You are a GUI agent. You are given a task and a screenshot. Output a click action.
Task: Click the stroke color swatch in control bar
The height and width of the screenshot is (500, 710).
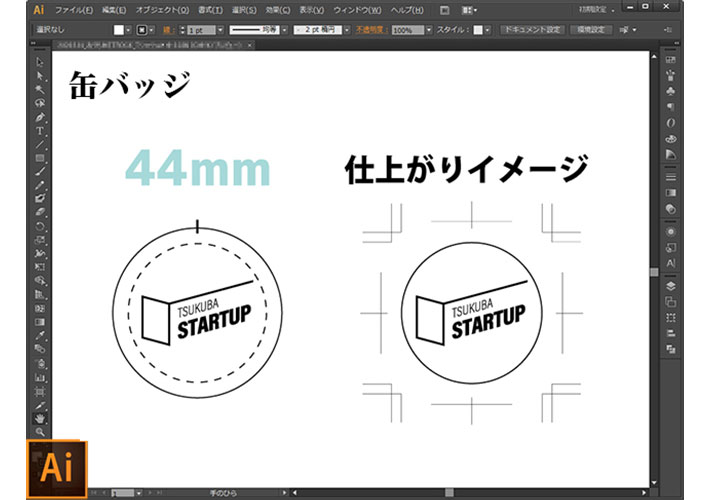tap(142, 30)
